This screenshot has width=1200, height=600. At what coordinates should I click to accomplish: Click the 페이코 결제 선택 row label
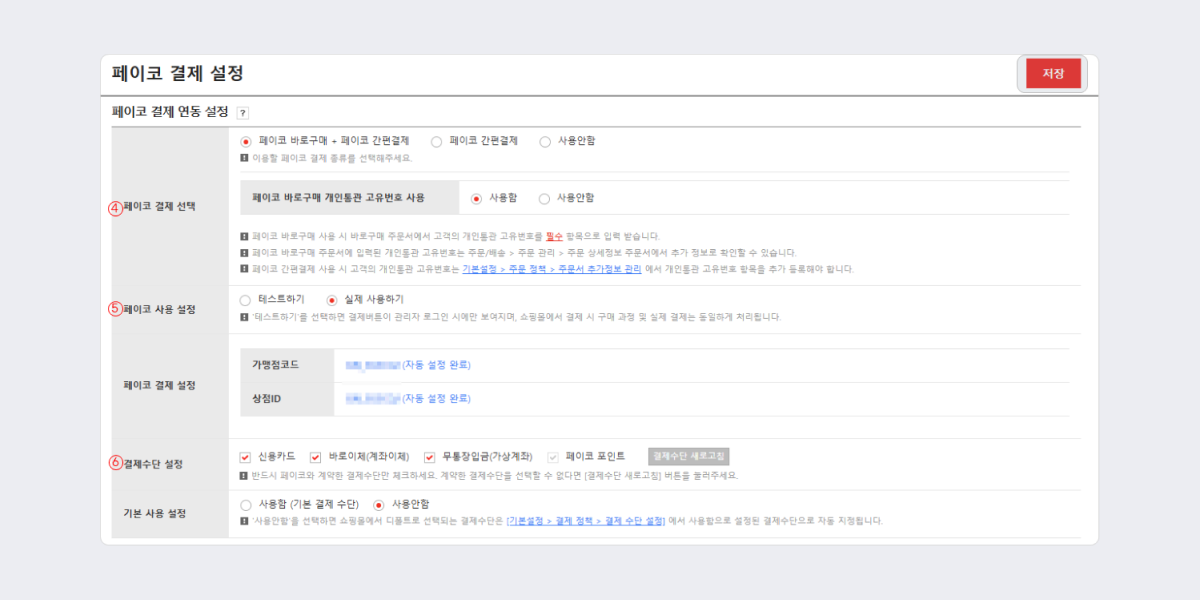pyautogui.click(x=160, y=208)
